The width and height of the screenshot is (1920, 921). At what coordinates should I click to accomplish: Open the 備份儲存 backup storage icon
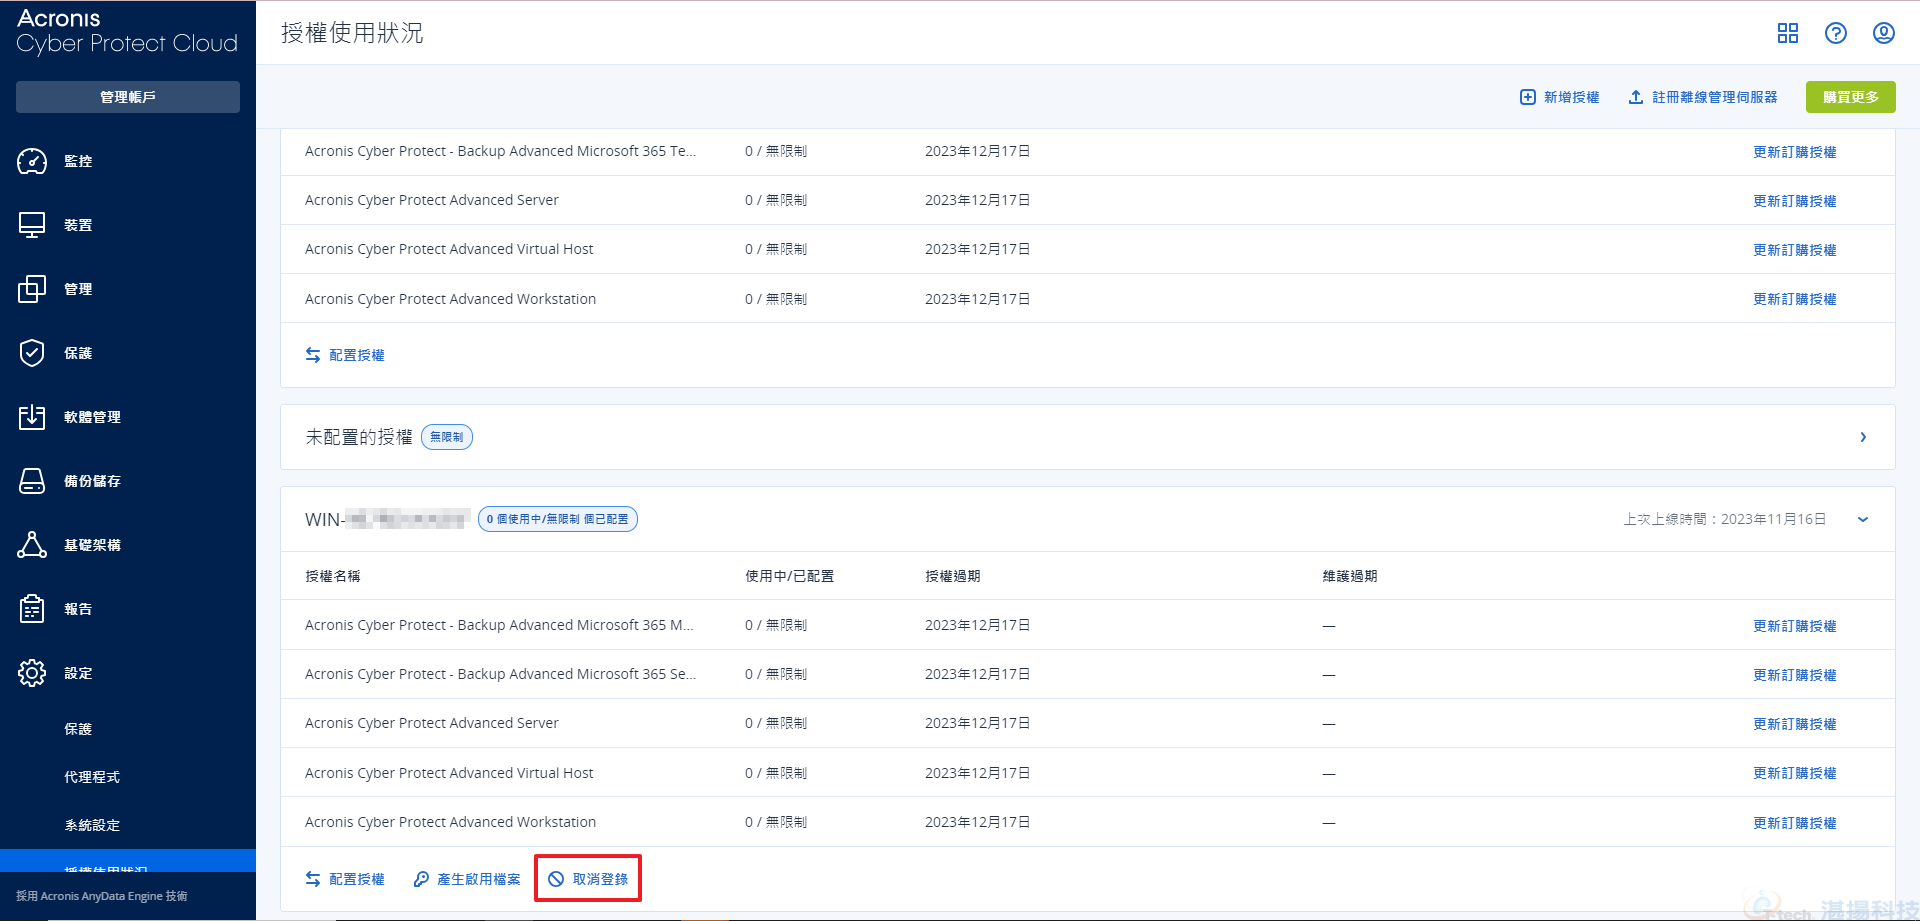click(32, 481)
